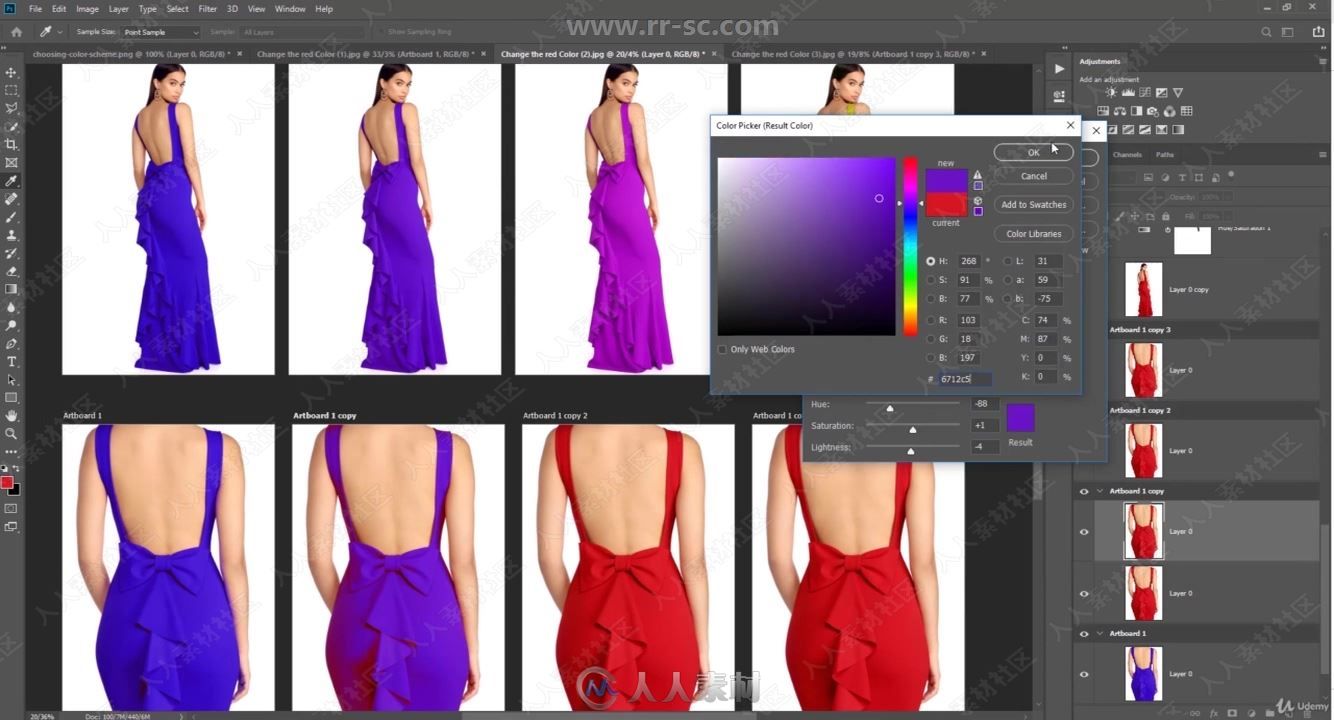Screen dimensions: 1334x720
Task: Select the a channel radio button
Action: click(x=1007, y=280)
